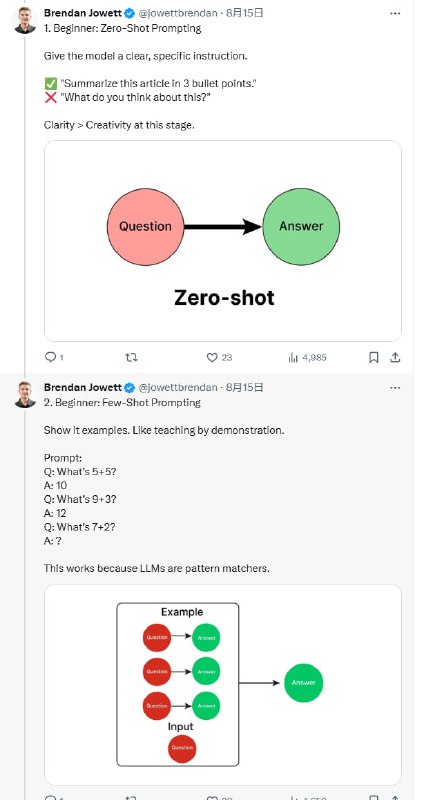
Task: Retweet the Zero-Shot Prompting tweet
Action: coord(131,358)
